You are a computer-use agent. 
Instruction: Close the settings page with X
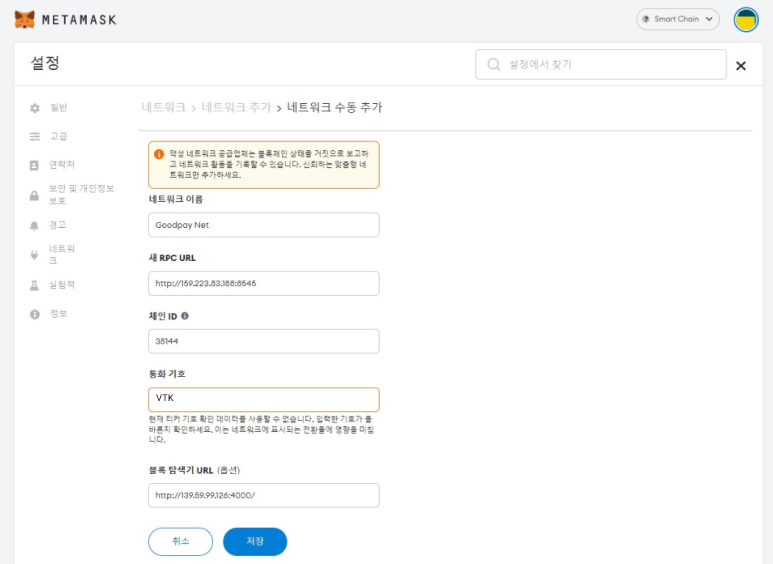click(x=741, y=66)
